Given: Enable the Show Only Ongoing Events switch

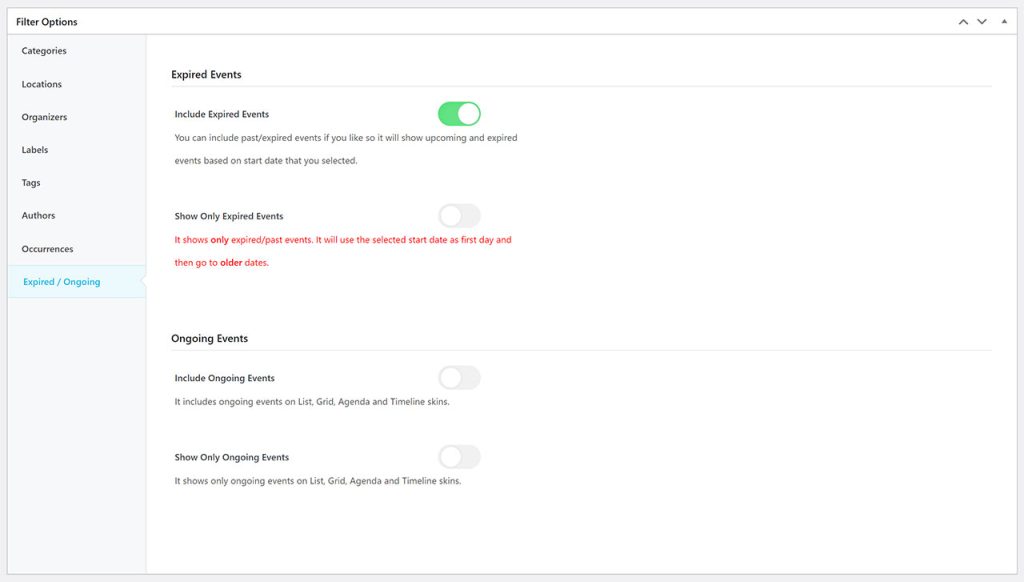Looking at the screenshot, I should point(459,456).
